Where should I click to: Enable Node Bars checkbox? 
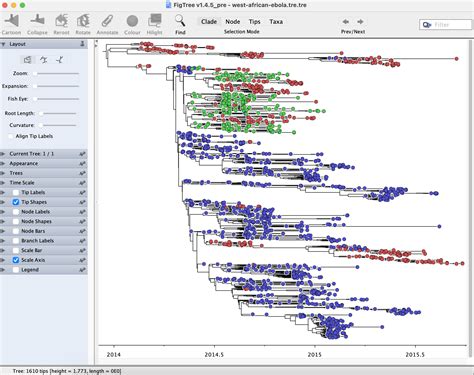tap(16, 231)
